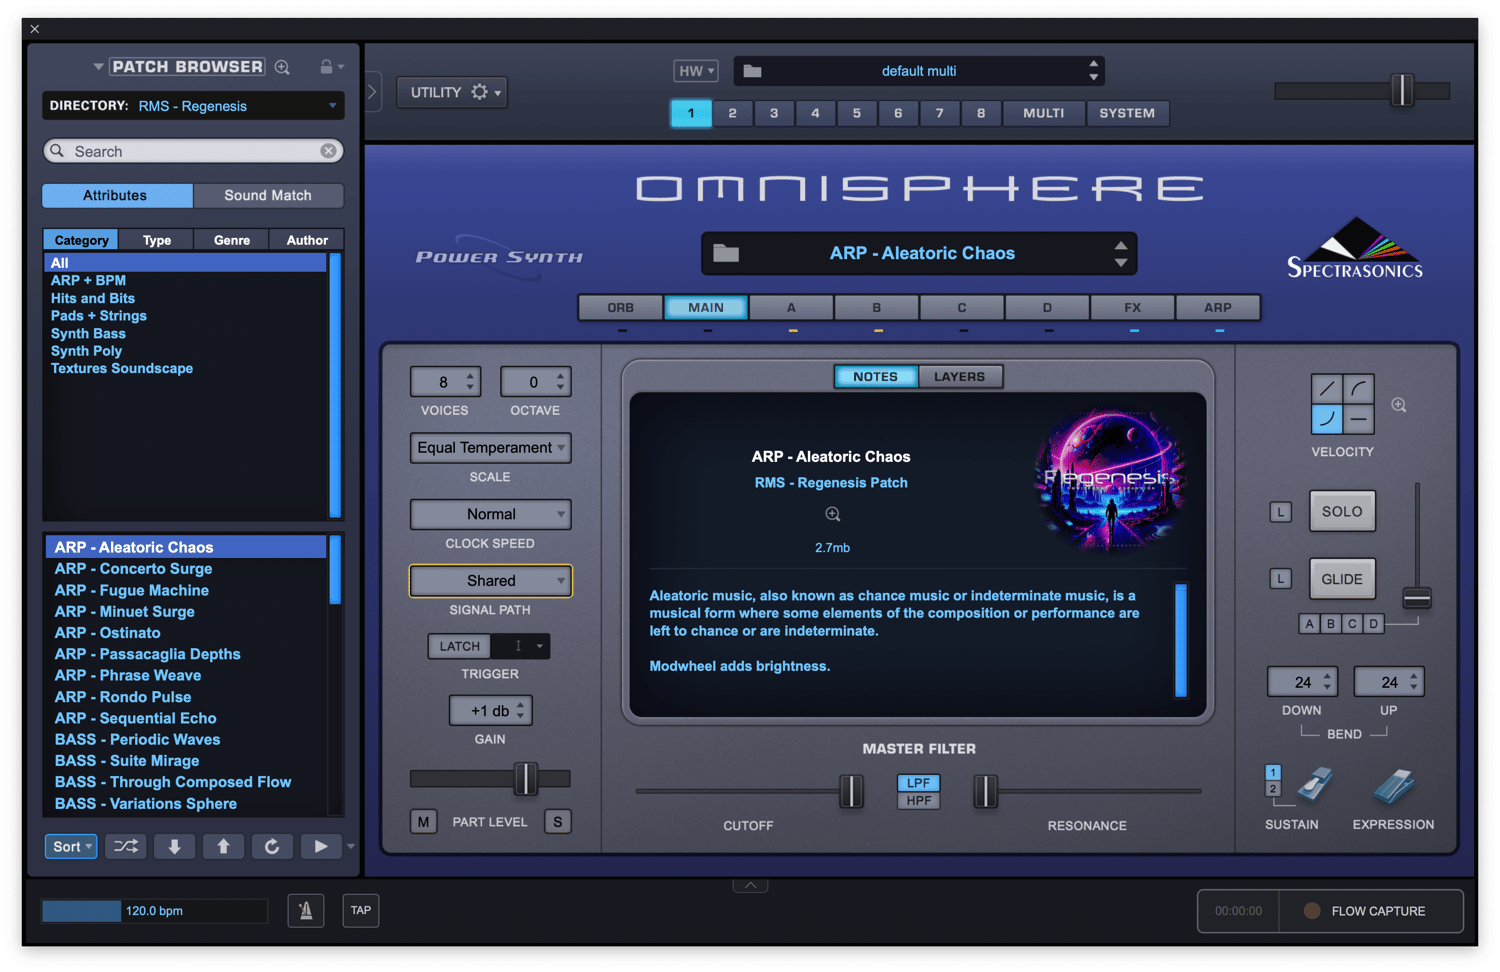The height and width of the screenshot is (972, 1500).
Task: Adjust the Resonance slider
Action: pyautogui.click(x=985, y=791)
